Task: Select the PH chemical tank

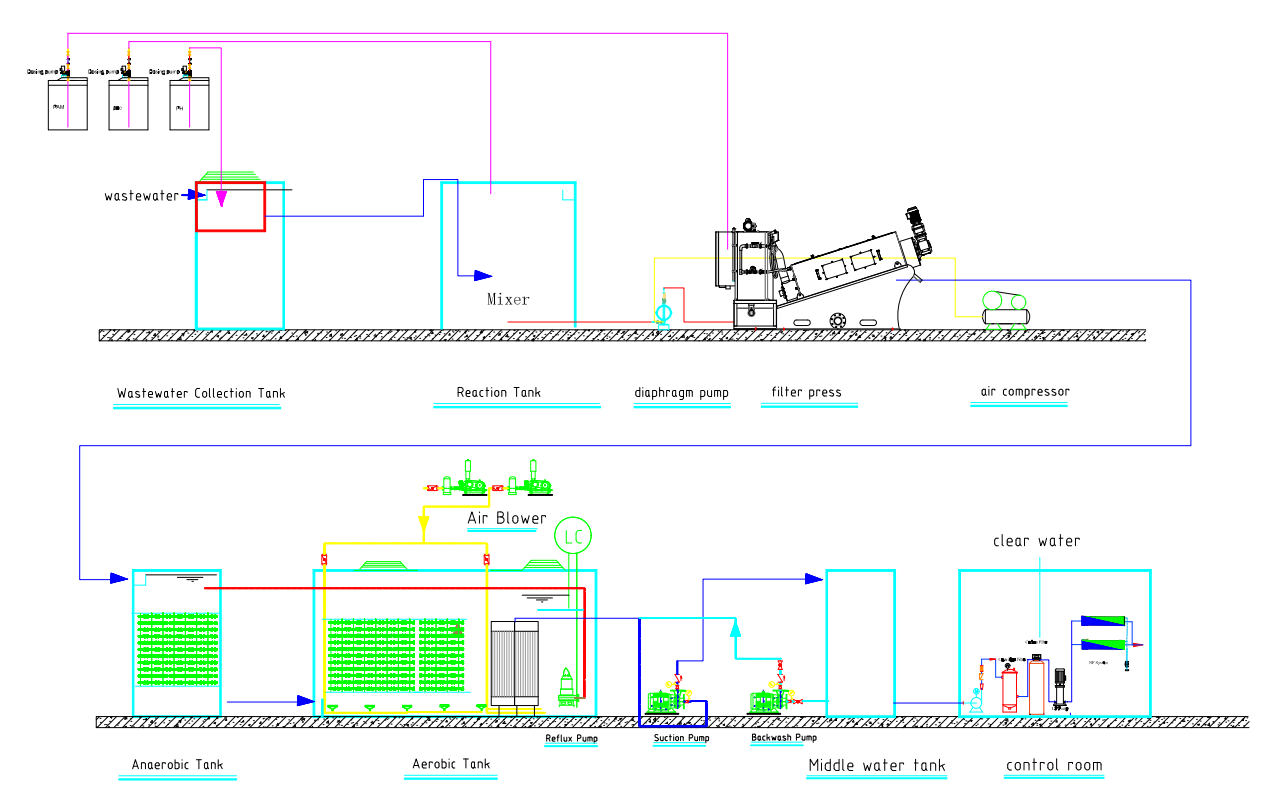Action: click(190, 104)
